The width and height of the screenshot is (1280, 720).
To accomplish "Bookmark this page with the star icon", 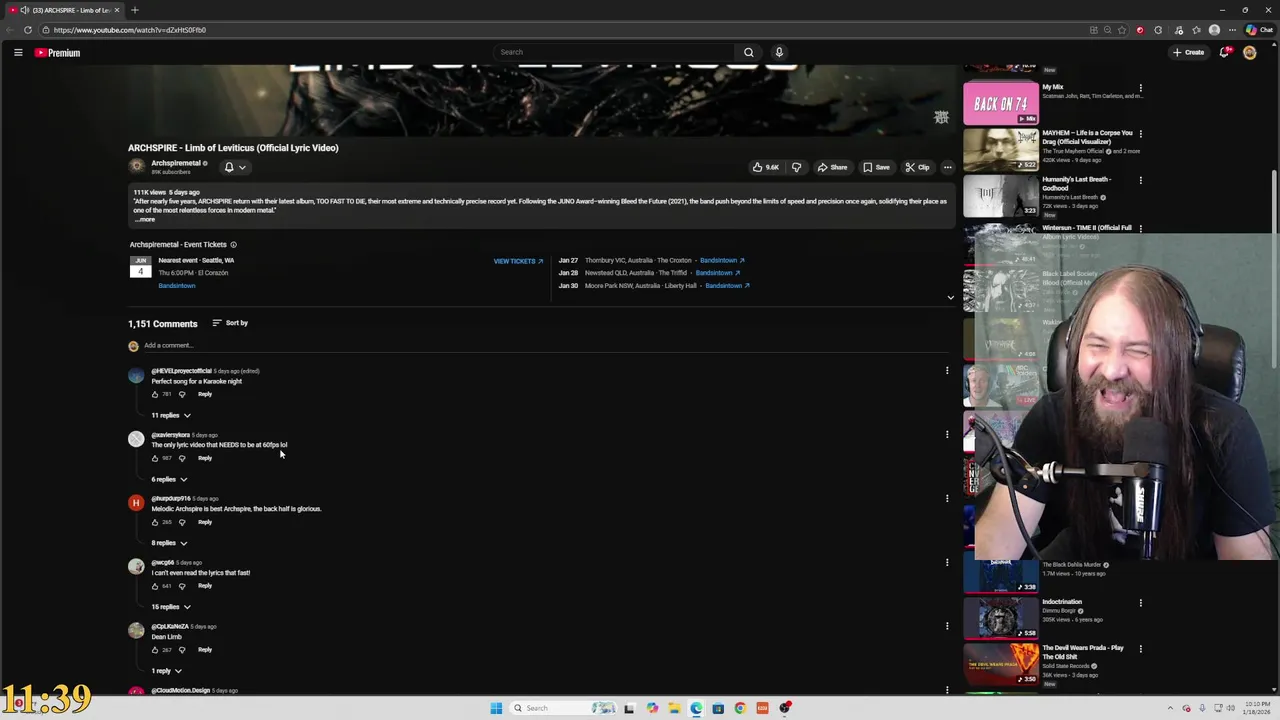I will pyautogui.click(x=1122, y=30).
